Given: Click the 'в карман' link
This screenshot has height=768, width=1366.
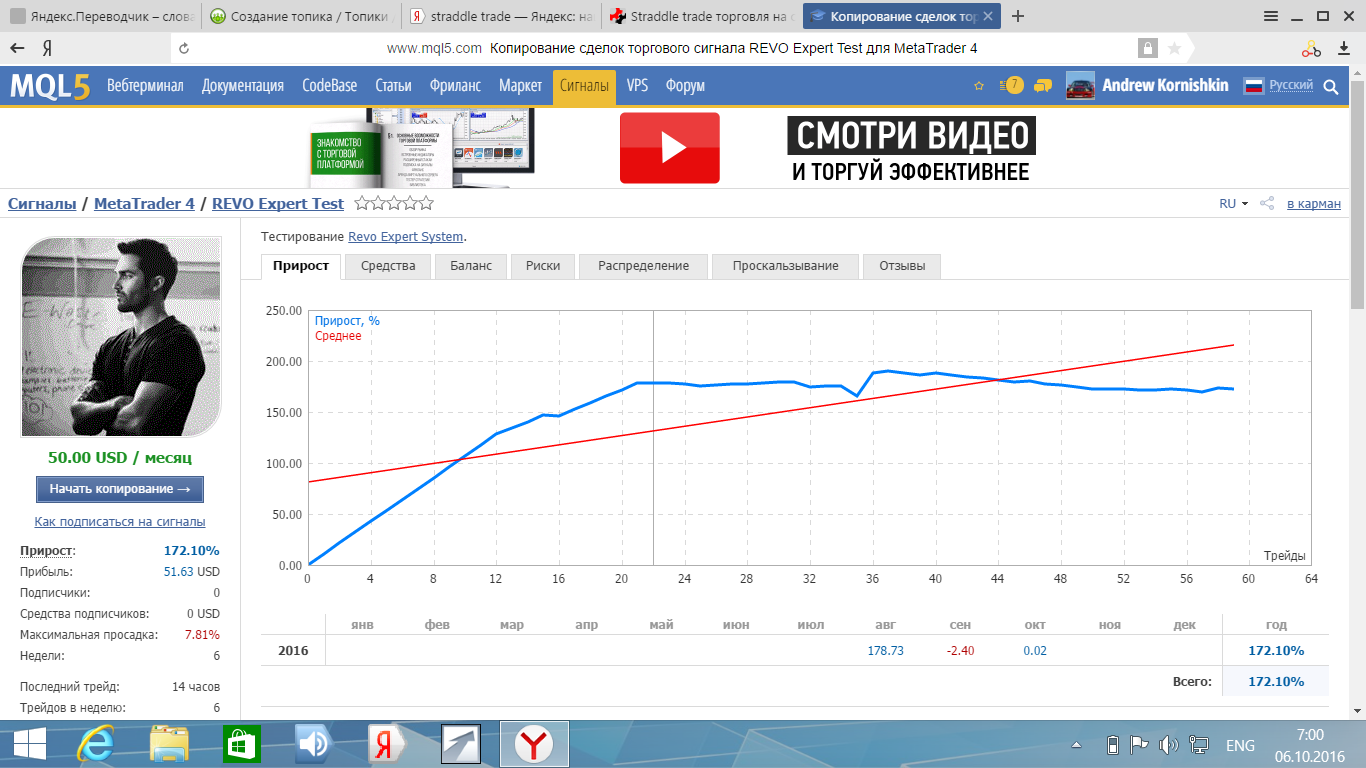Looking at the screenshot, I should click(x=1314, y=204).
